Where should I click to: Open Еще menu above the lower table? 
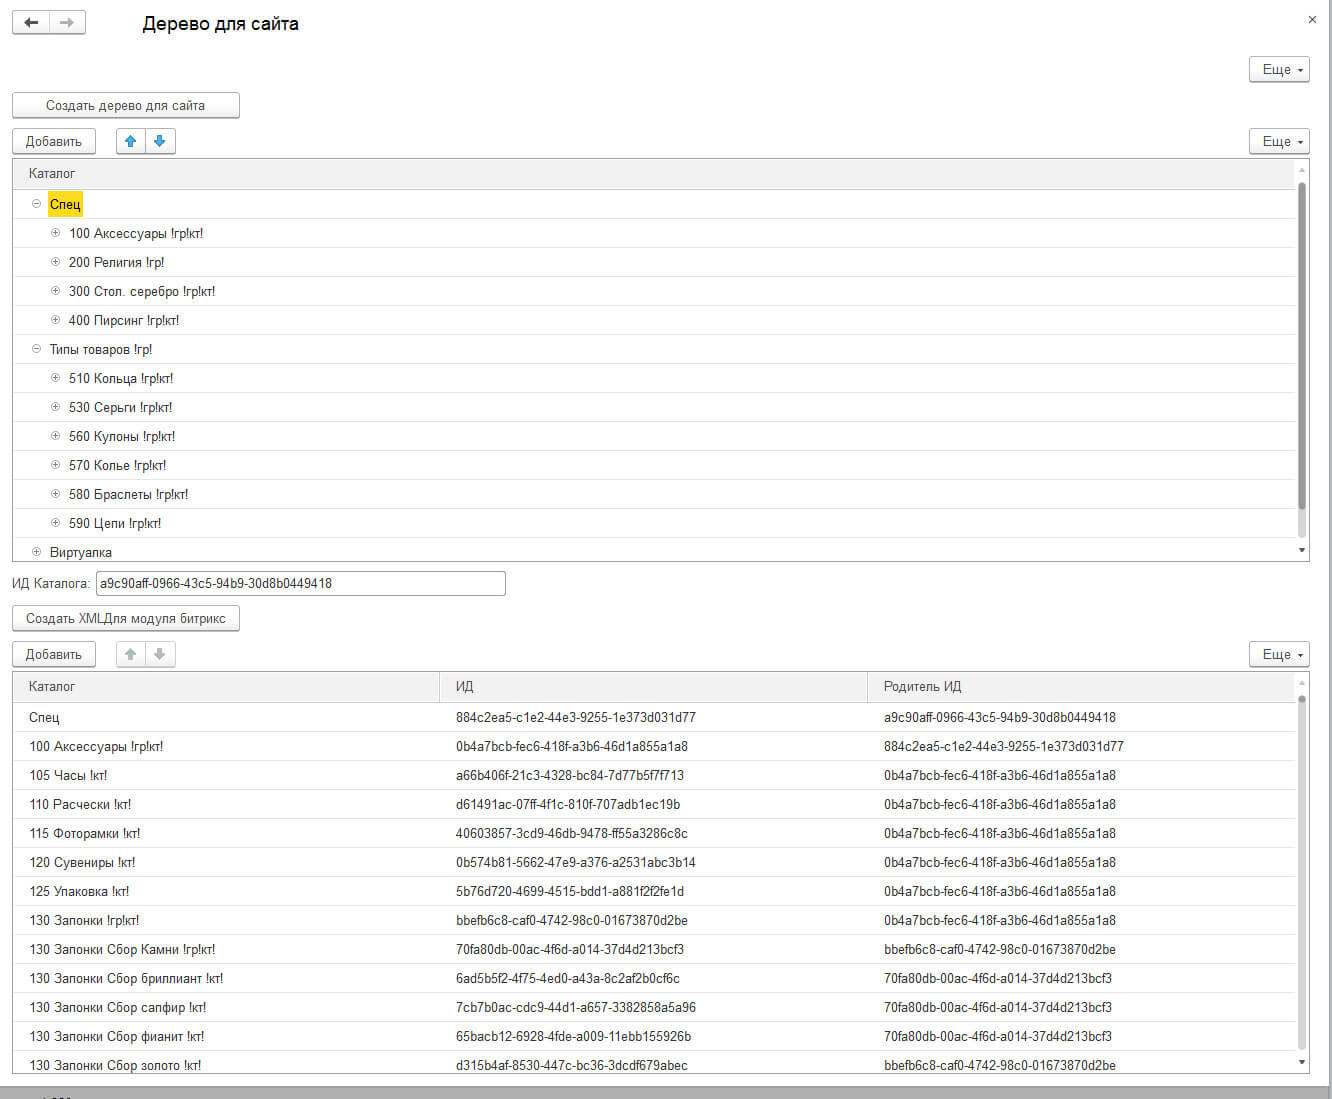coord(1279,654)
